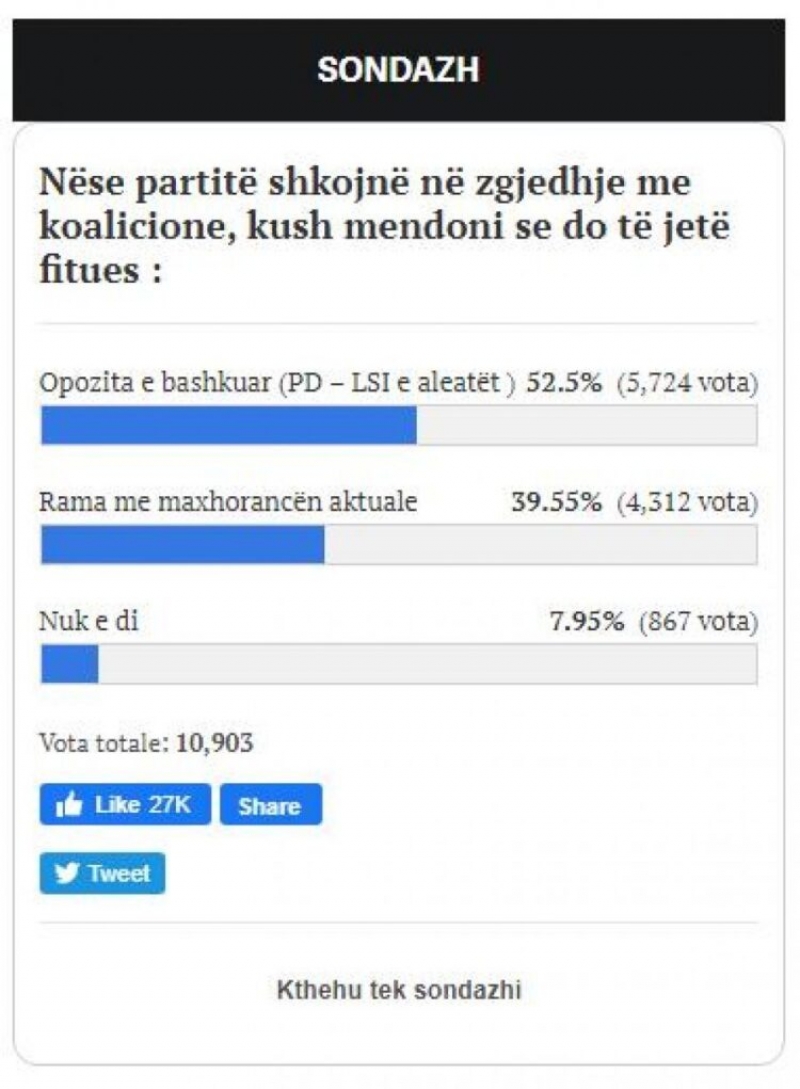Click the SONDAZH header title
This screenshot has width=800, height=1089.
pyautogui.click(x=399, y=69)
